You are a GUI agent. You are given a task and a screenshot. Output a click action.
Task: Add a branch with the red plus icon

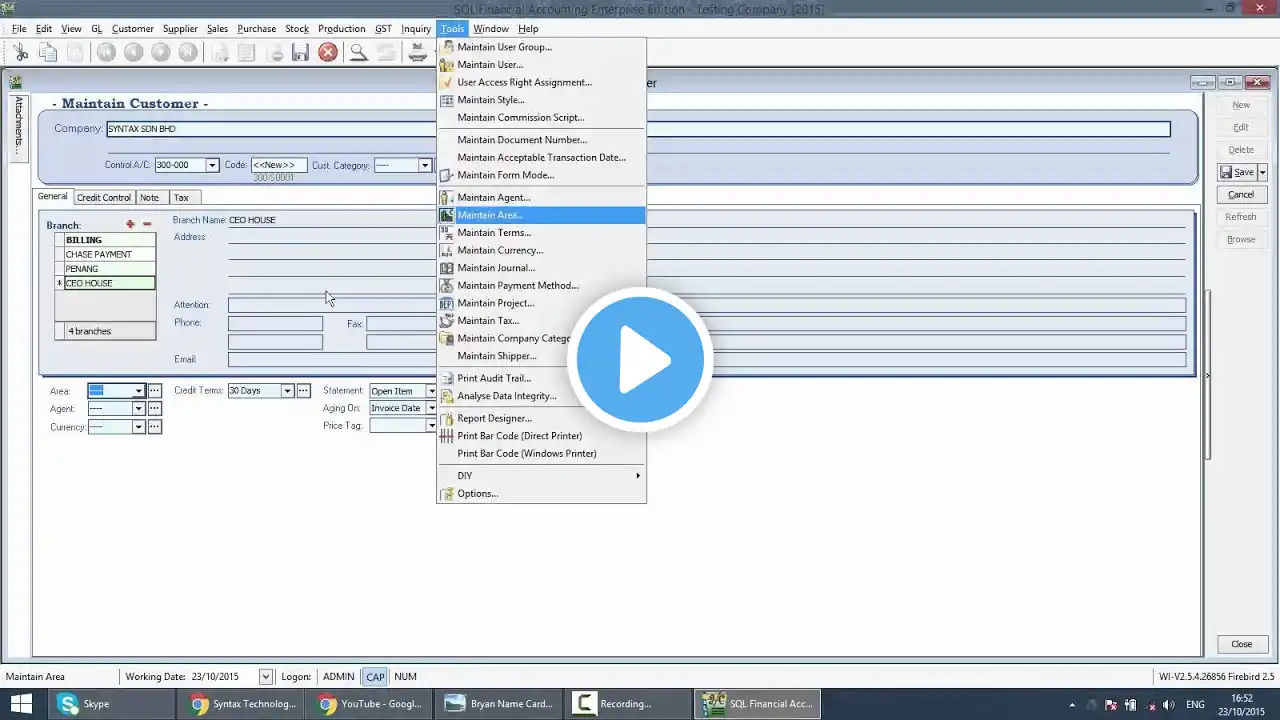(130, 224)
